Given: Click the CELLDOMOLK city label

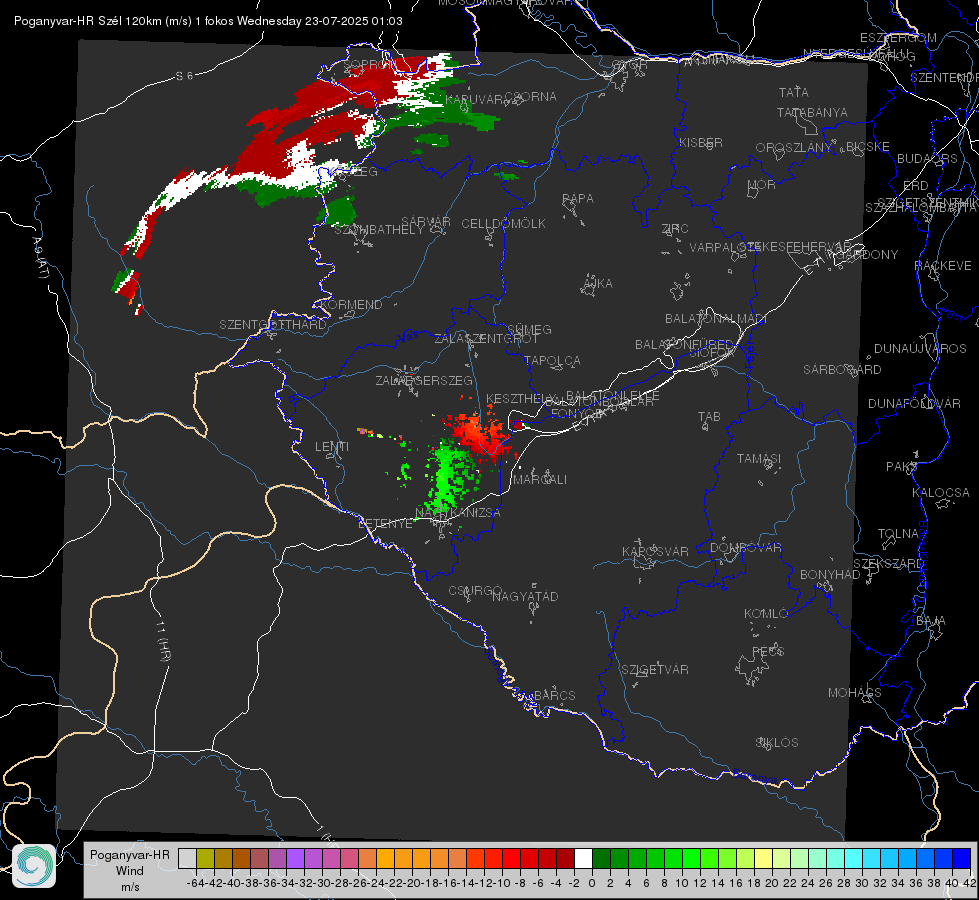Looking at the screenshot, I should tap(503, 224).
